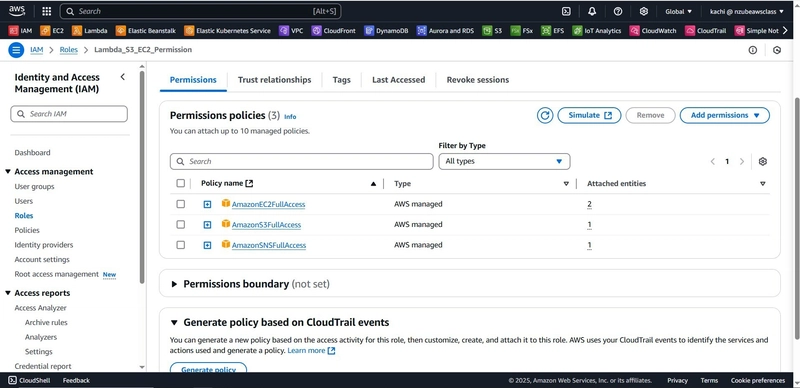This screenshot has height=388, width=800.
Task: Open table preferences gear icon
Action: [x=763, y=161]
